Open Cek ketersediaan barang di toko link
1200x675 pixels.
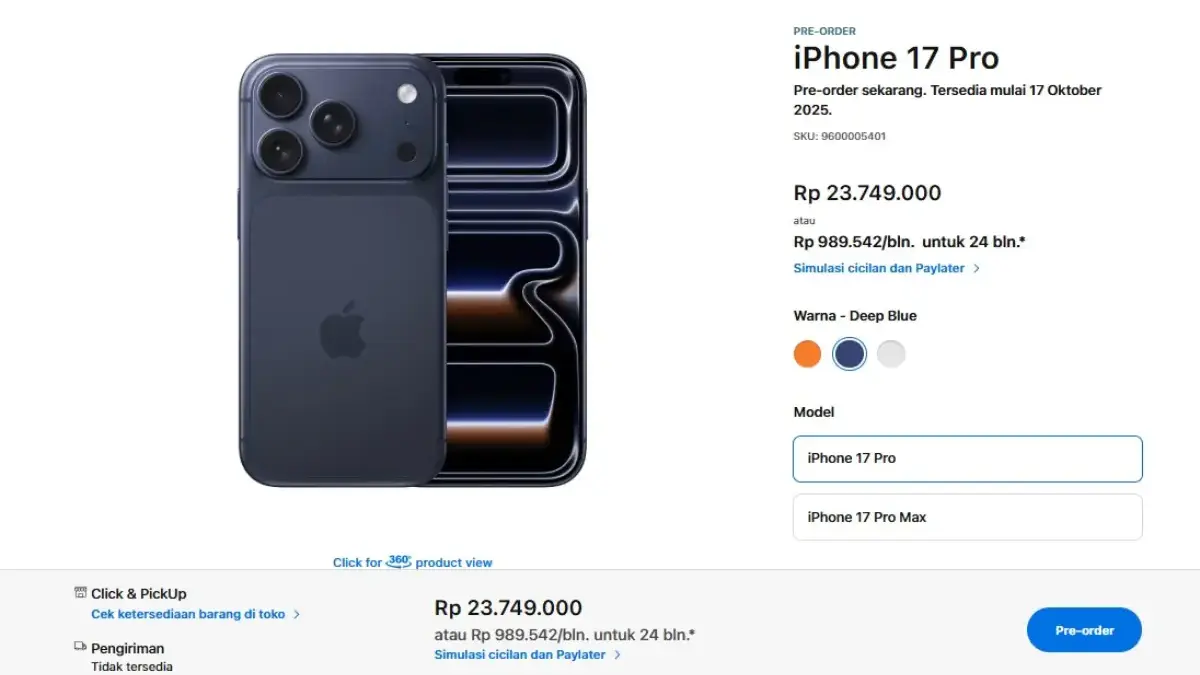(188, 615)
